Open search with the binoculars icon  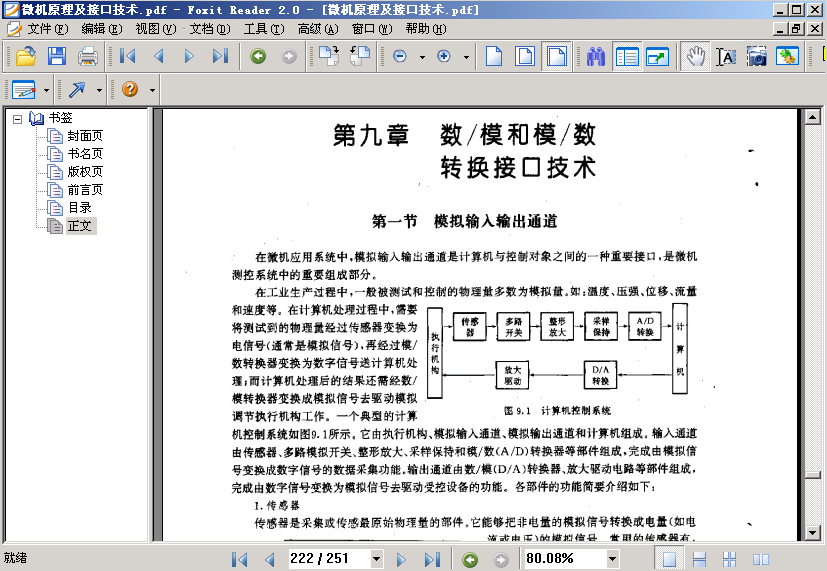[x=595, y=56]
